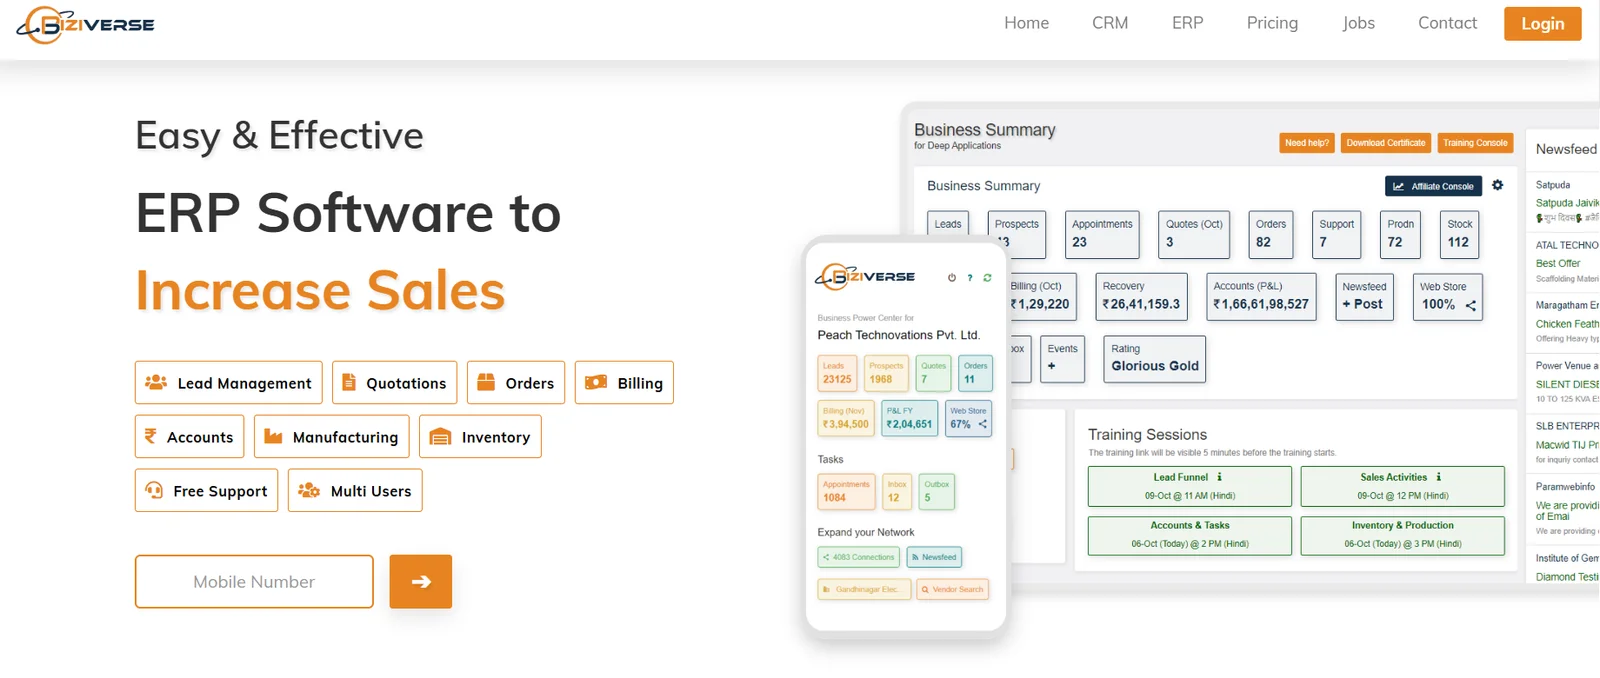The image size is (1600, 678).
Task: Click the Lead Management users icon
Action: pos(156,383)
